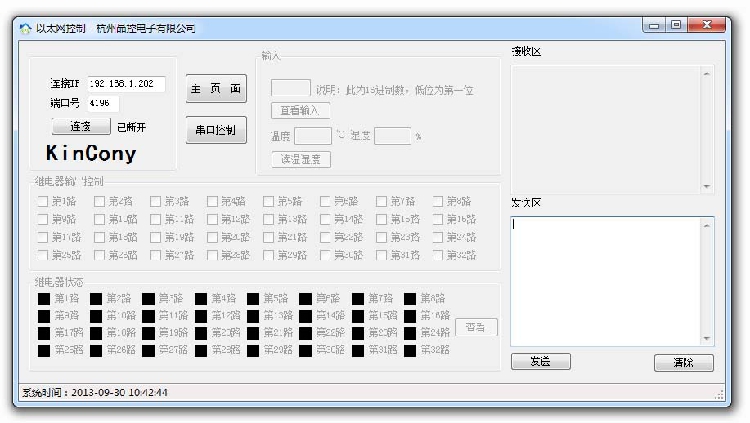This screenshot has width=750, height=423.
Task: Tick the 第21路 relay control checkbox
Action: tap(268, 237)
